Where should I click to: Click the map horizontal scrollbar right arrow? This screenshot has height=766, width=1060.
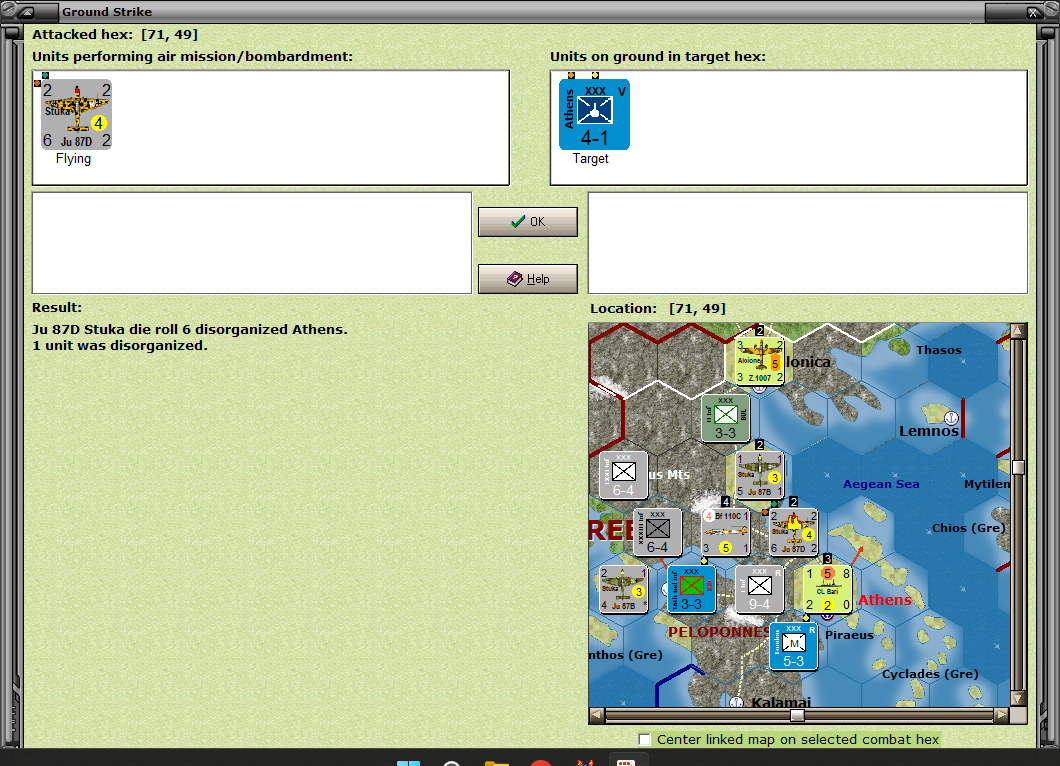[x=1002, y=715]
